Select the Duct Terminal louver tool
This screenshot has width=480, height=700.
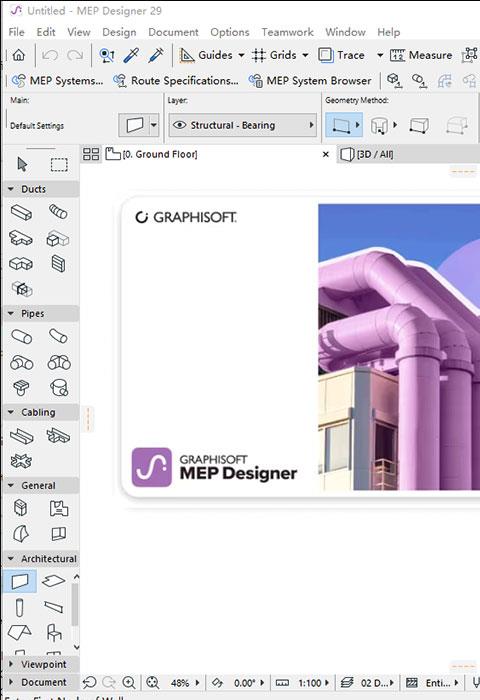(x=58, y=263)
